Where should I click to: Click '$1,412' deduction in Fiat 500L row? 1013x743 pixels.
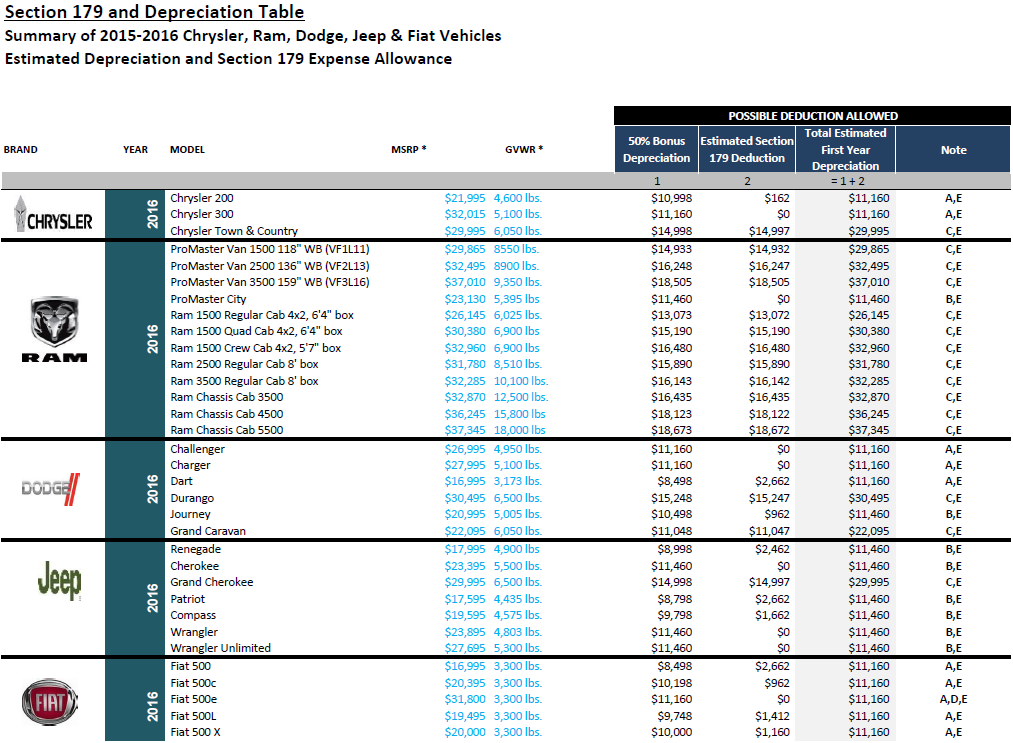tap(772, 716)
